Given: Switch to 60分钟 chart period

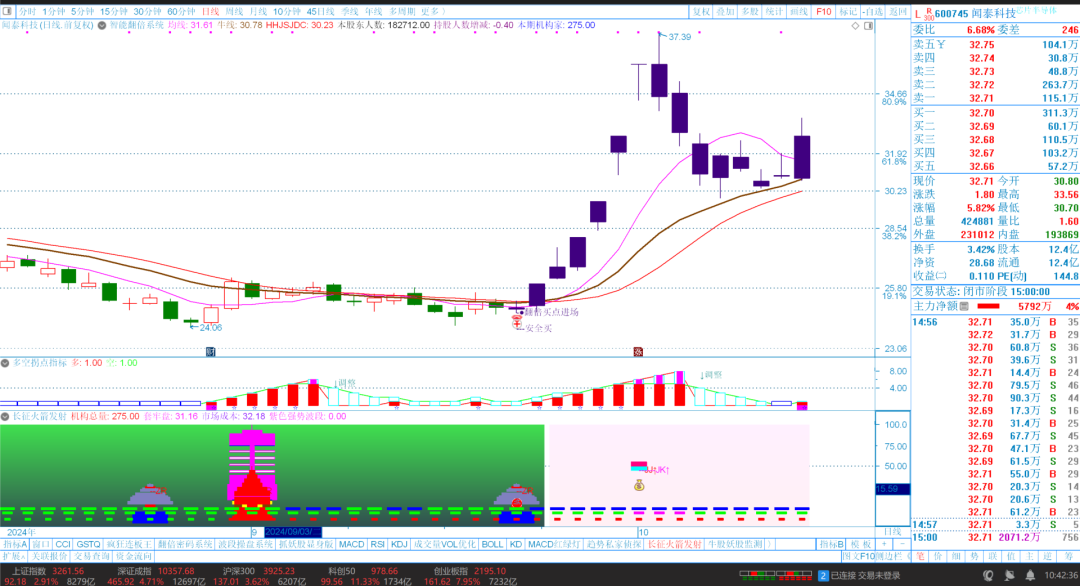Looking at the screenshot, I should tap(181, 12).
